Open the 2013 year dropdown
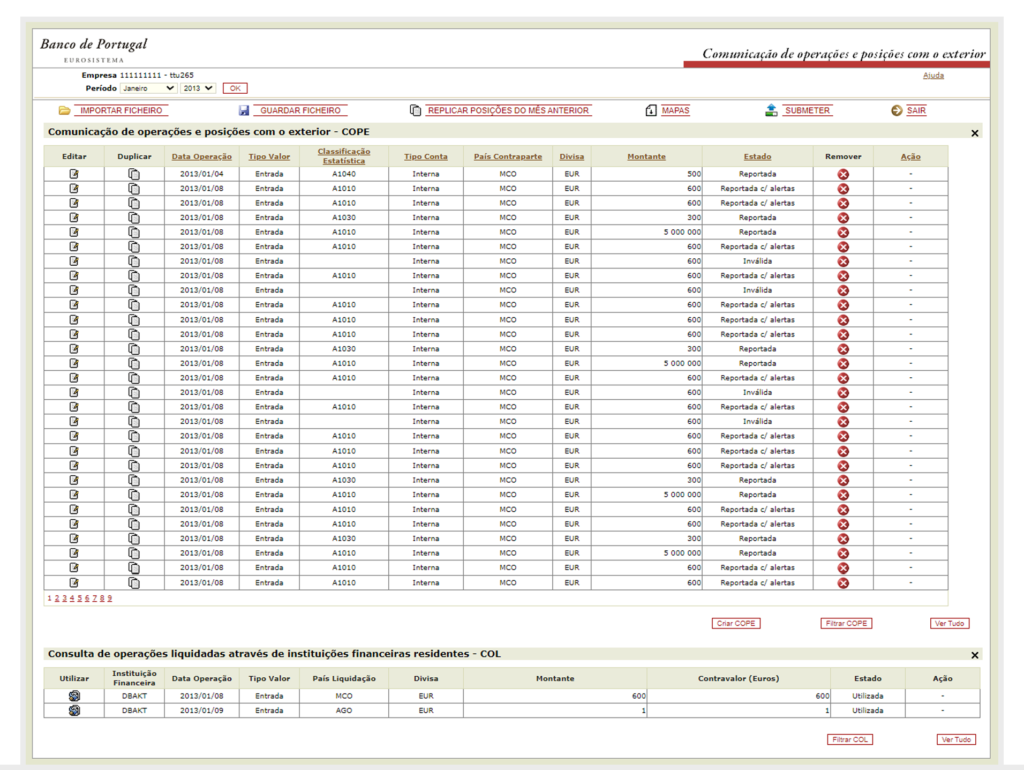 pyautogui.click(x=198, y=88)
